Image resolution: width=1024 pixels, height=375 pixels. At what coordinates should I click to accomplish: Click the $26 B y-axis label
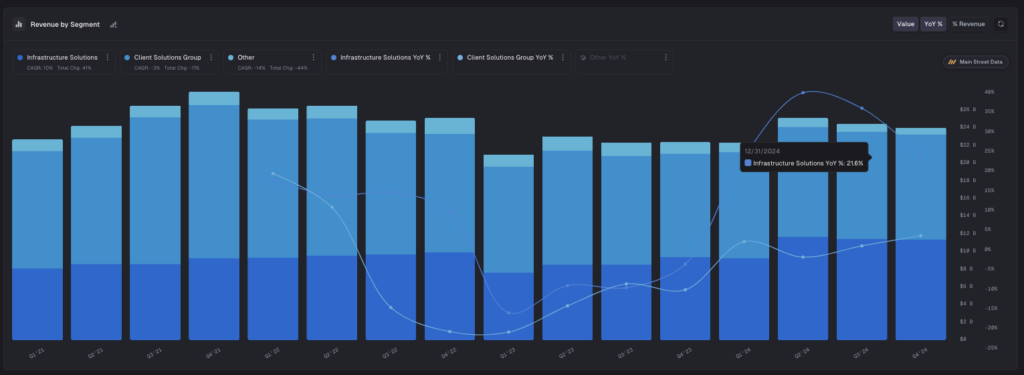pos(968,109)
